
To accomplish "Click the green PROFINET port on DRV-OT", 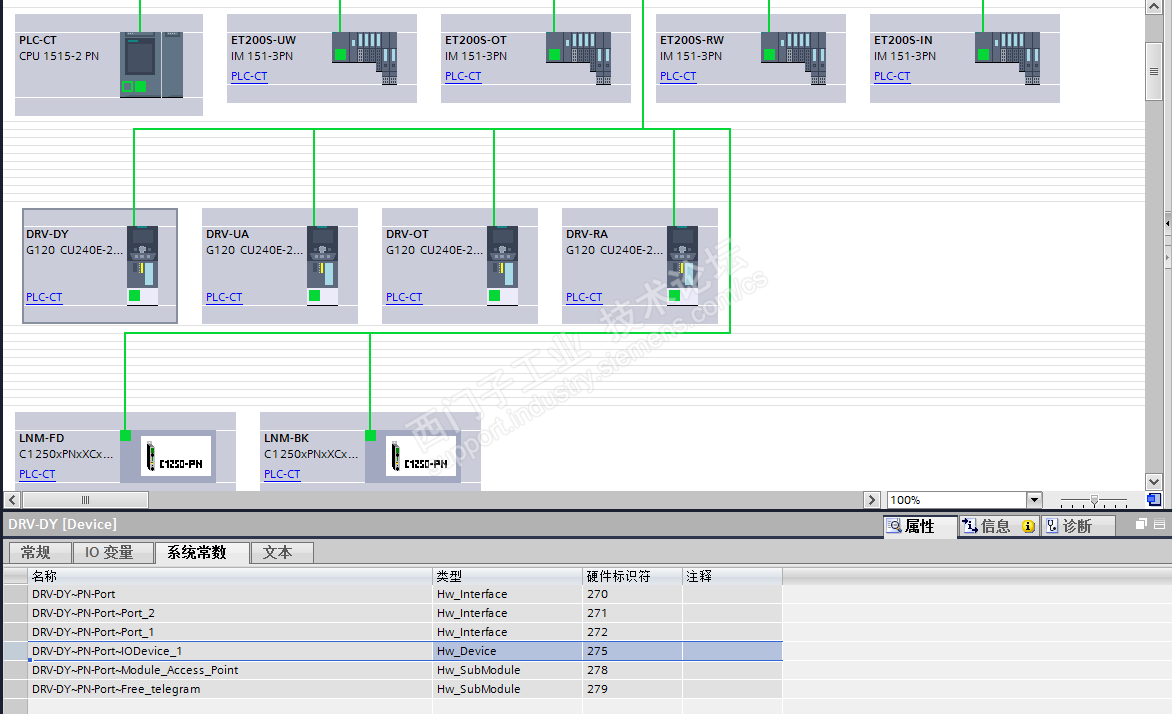I will [494, 295].
